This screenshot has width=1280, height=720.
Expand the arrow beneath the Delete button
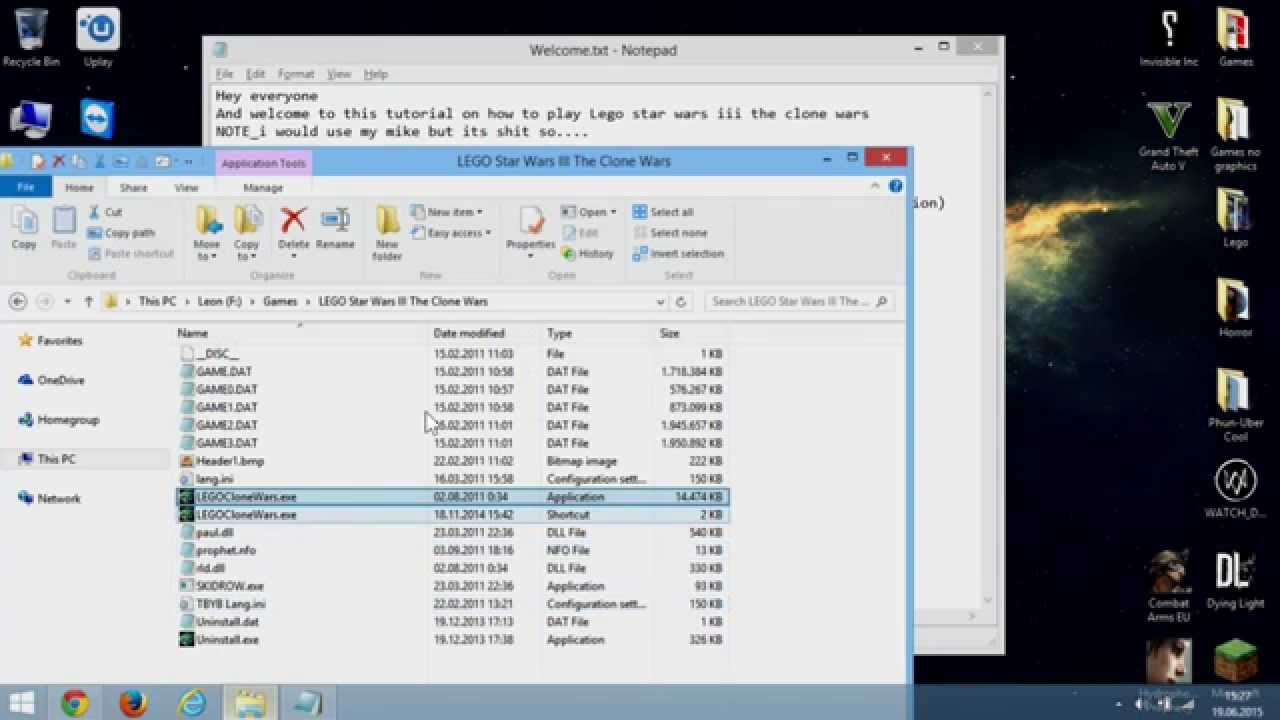click(x=293, y=256)
